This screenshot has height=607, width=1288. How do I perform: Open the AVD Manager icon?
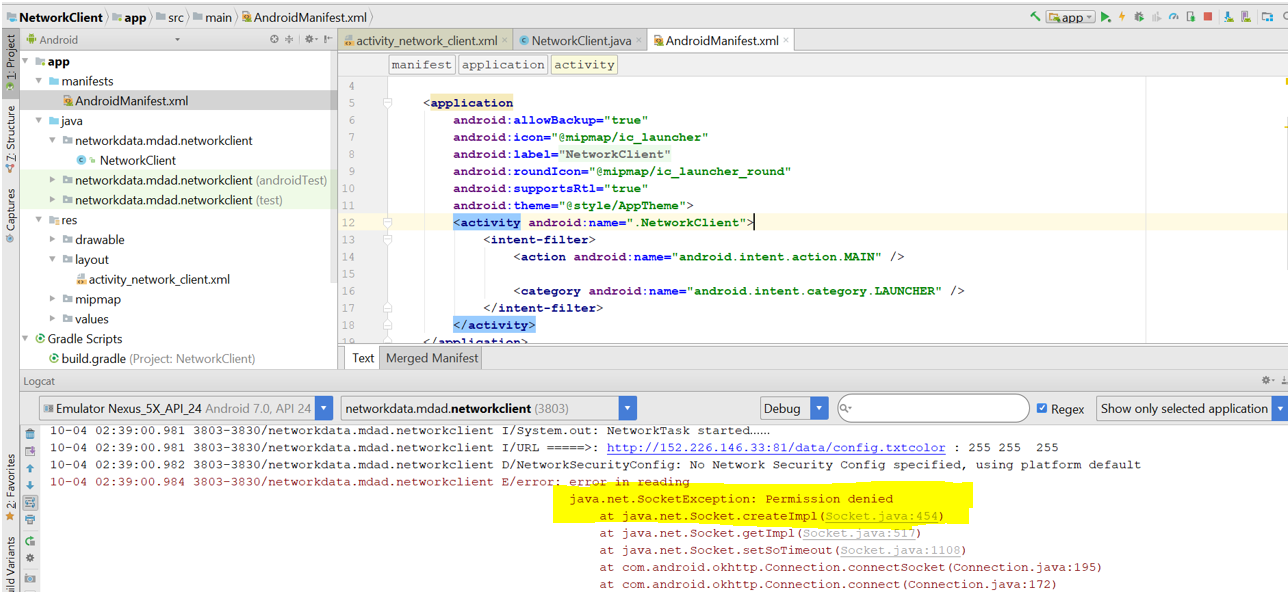tap(1245, 17)
